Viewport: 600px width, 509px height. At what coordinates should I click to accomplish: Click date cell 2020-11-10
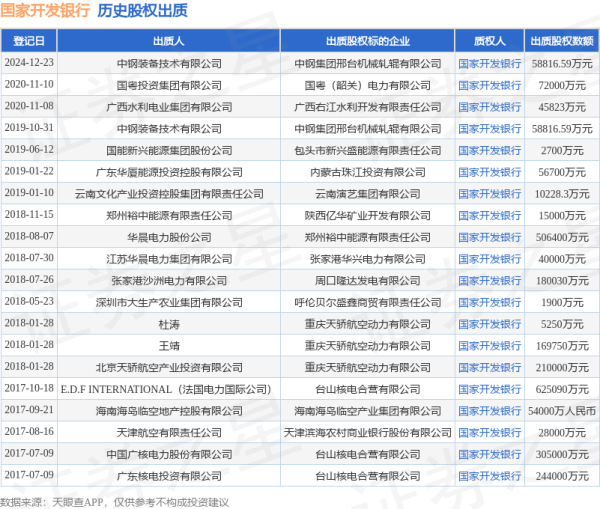click(29, 84)
